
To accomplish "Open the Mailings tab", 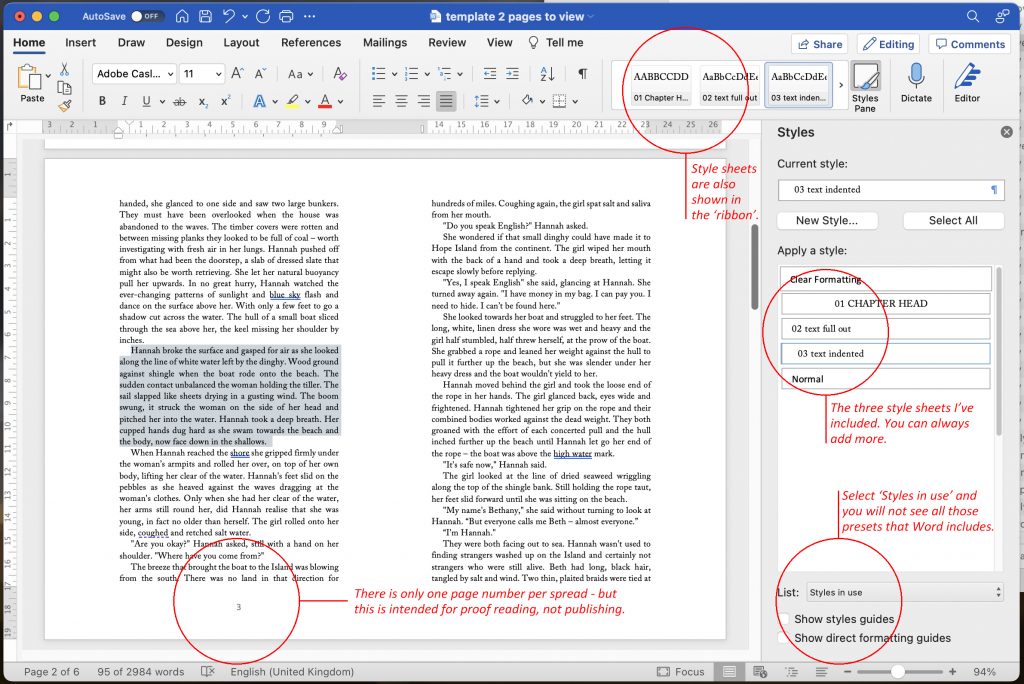I will coord(385,42).
